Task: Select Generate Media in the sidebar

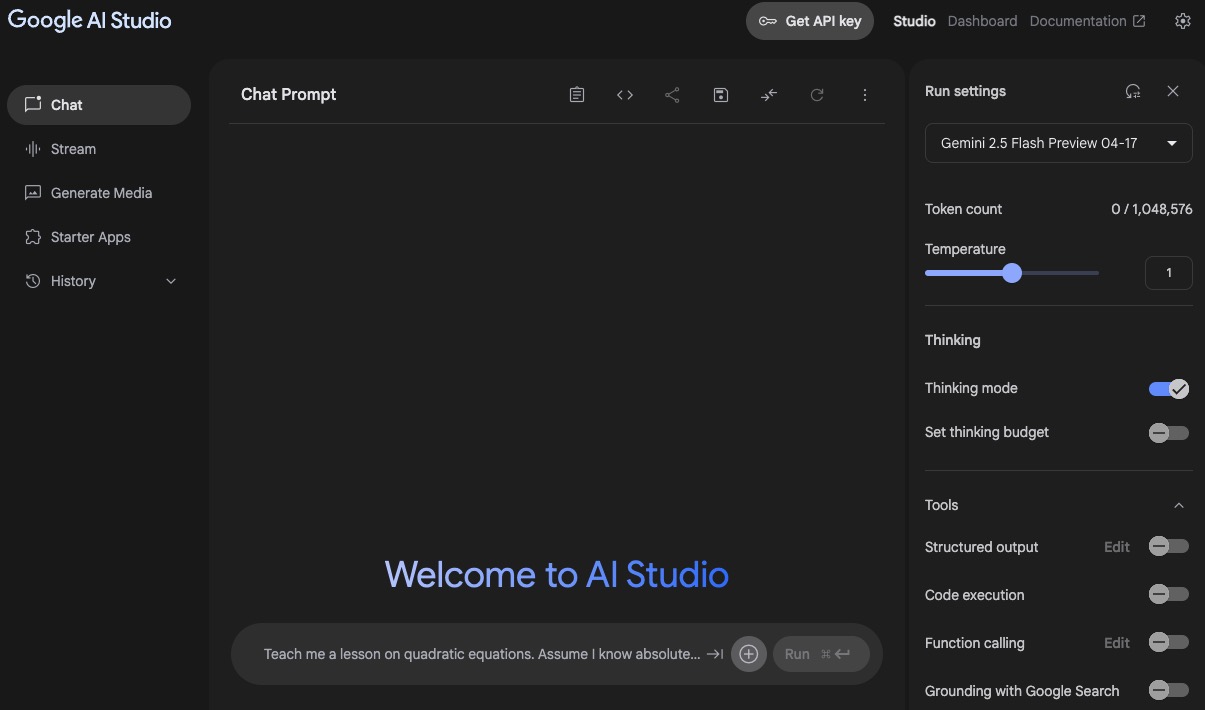Action: coord(101,193)
